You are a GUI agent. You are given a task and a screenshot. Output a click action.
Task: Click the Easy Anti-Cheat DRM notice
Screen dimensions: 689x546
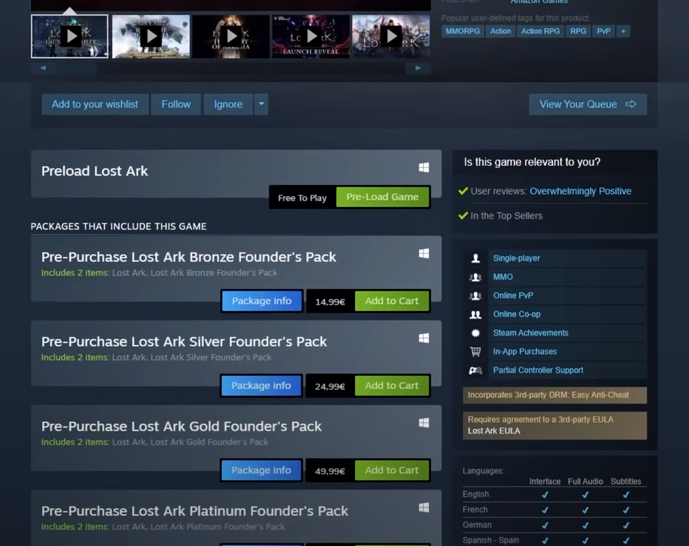[555, 395]
